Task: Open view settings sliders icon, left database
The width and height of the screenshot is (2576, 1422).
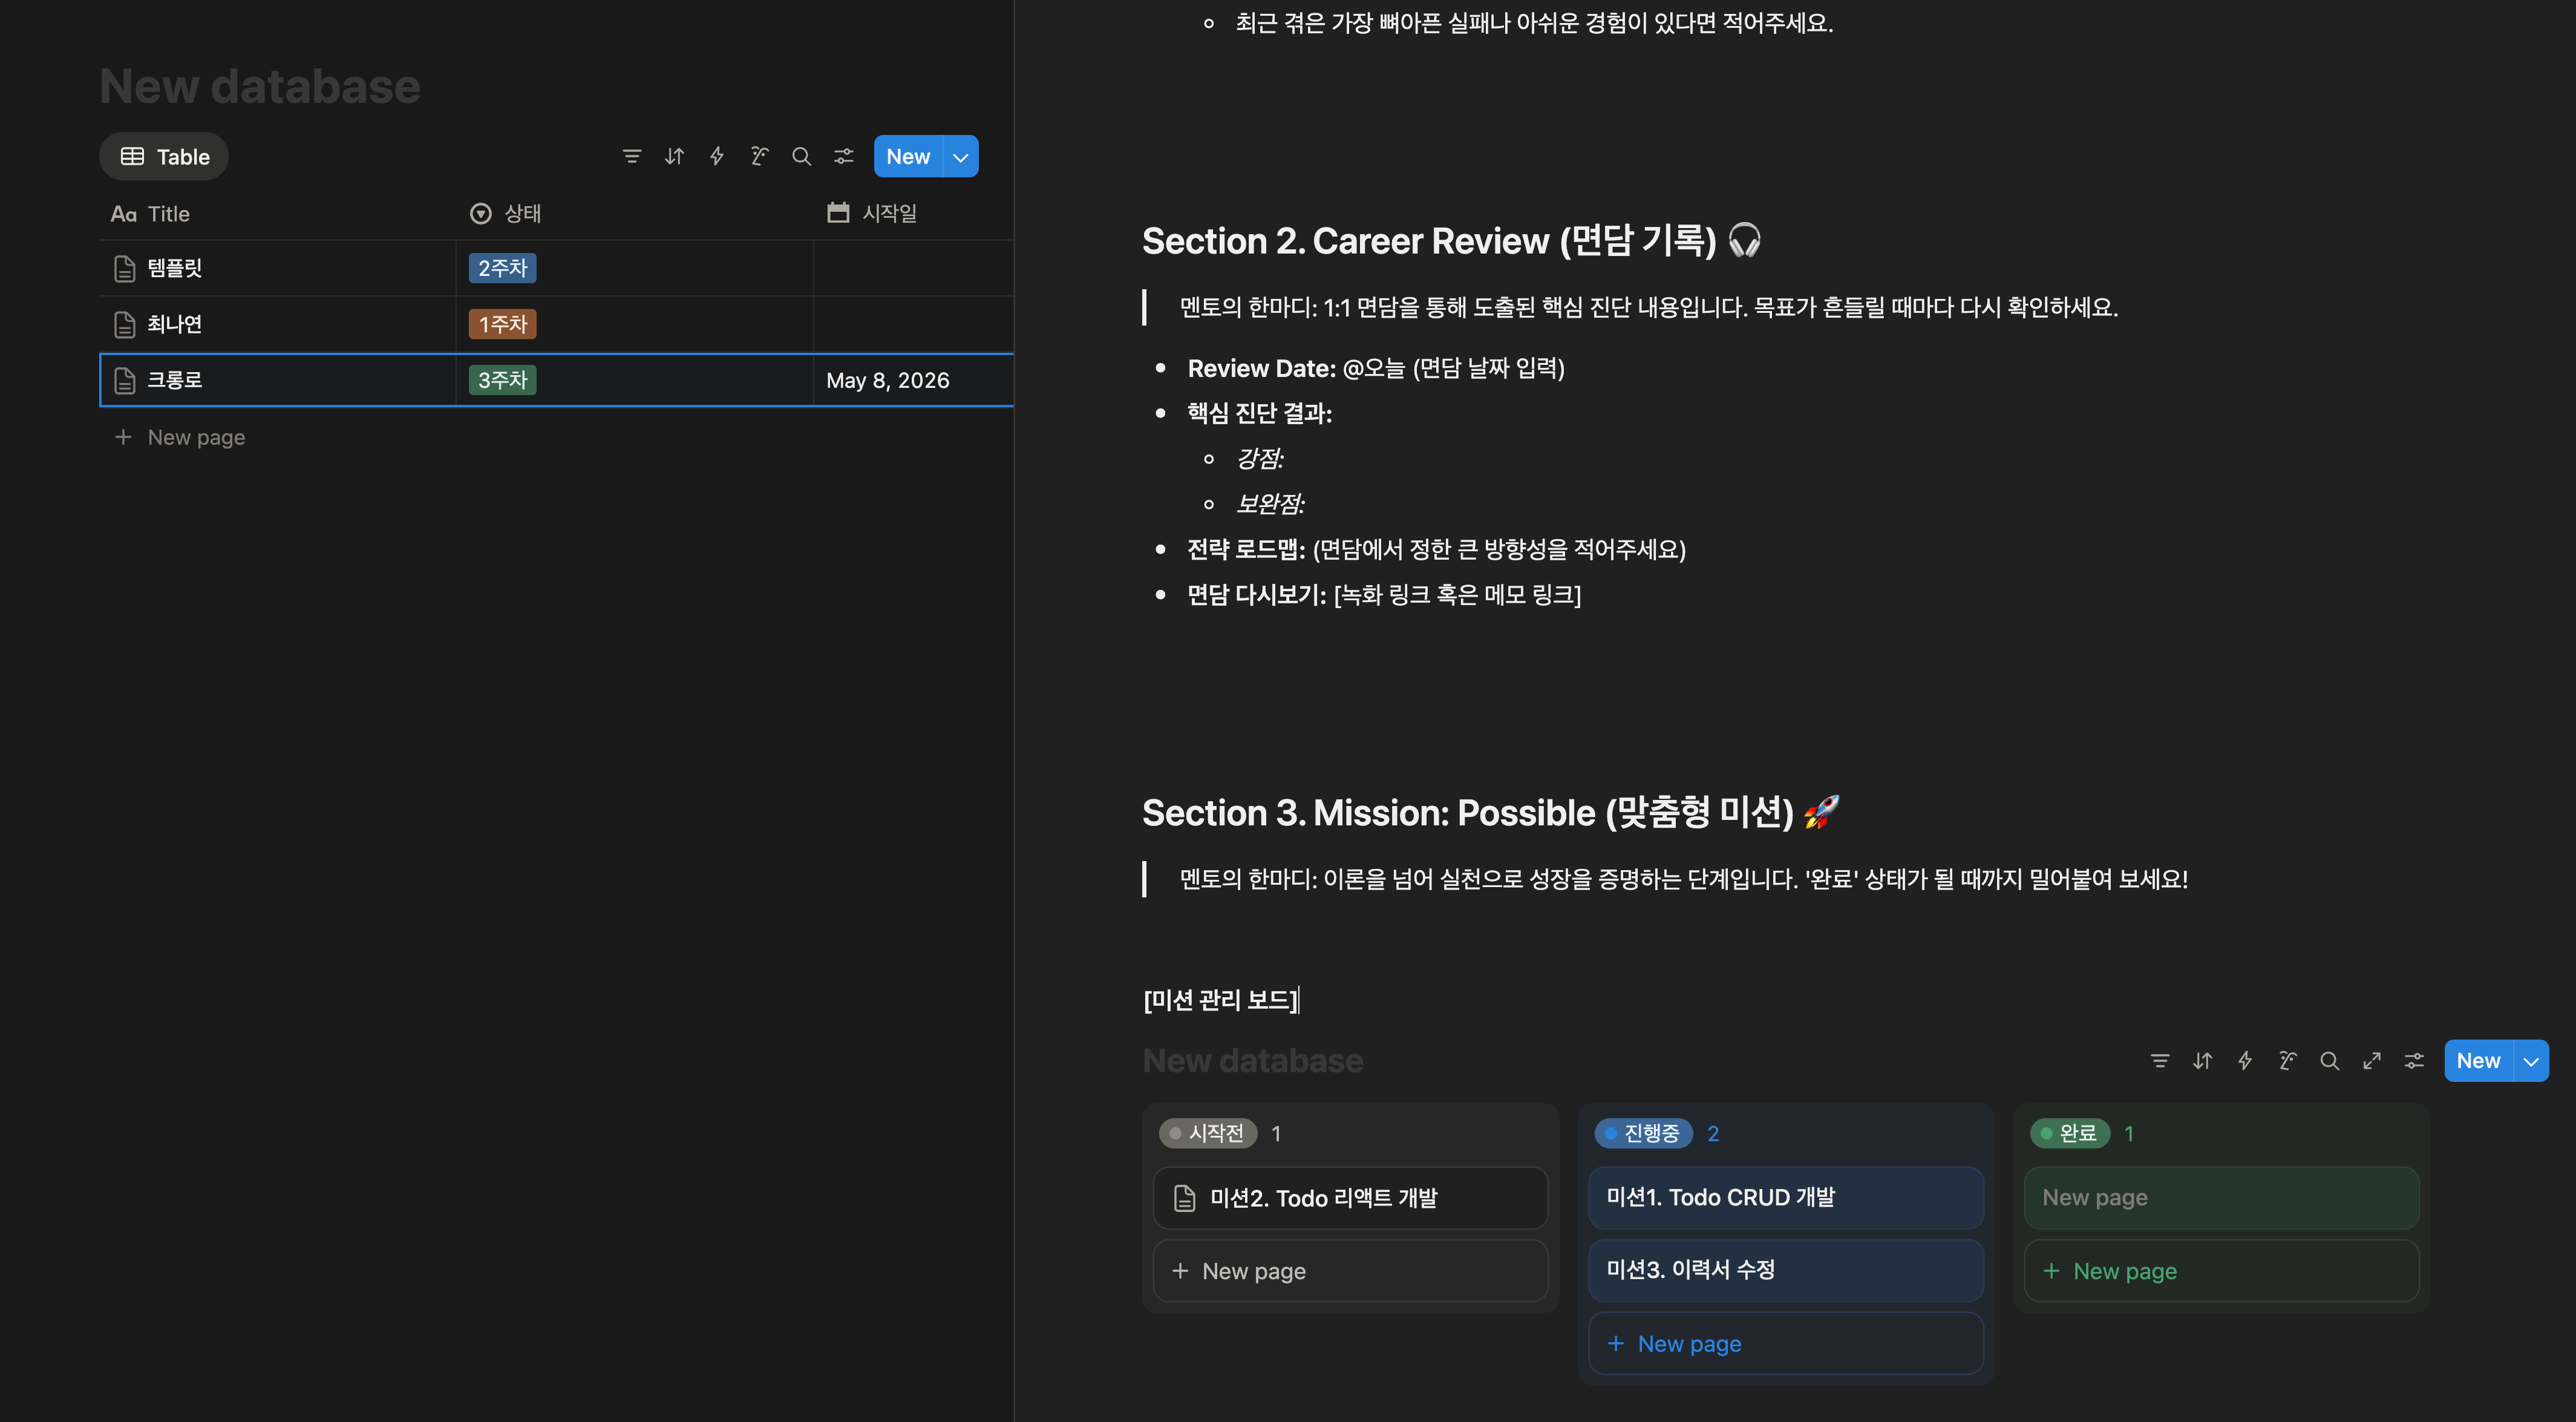Action: pyautogui.click(x=844, y=156)
